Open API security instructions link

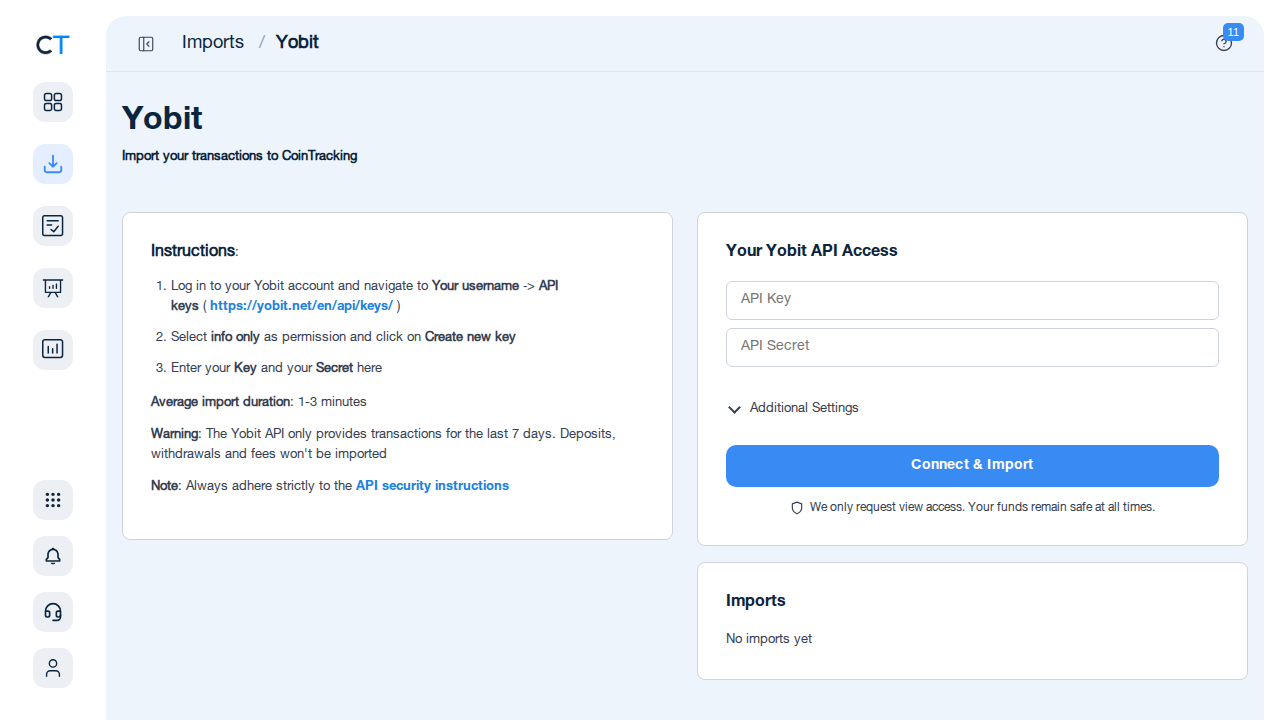pyautogui.click(x=432, y=485)
